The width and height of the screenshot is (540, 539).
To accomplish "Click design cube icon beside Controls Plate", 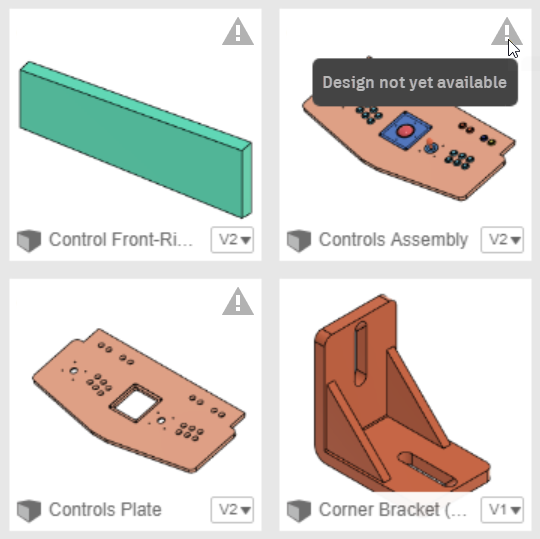I will (x=29, y=510).
